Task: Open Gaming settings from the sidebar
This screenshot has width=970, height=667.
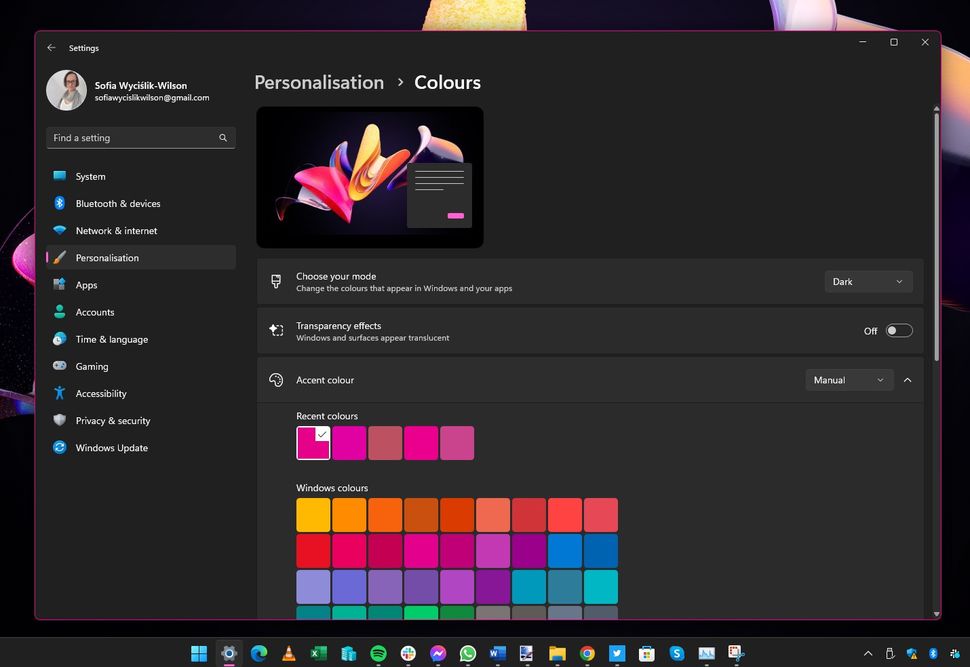Action: point(91,366)
